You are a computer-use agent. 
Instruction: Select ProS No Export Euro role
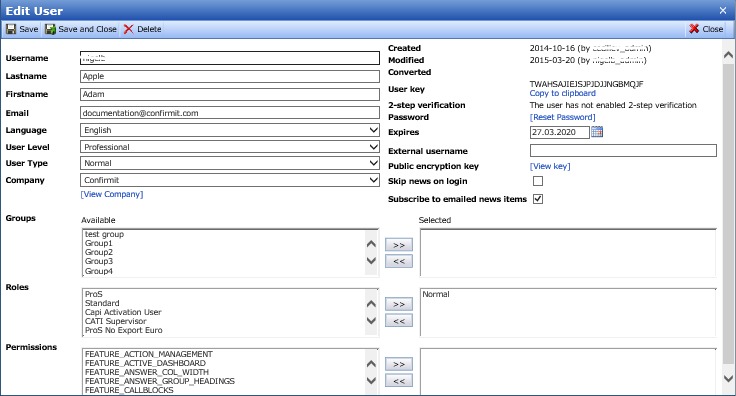point(123,330)
